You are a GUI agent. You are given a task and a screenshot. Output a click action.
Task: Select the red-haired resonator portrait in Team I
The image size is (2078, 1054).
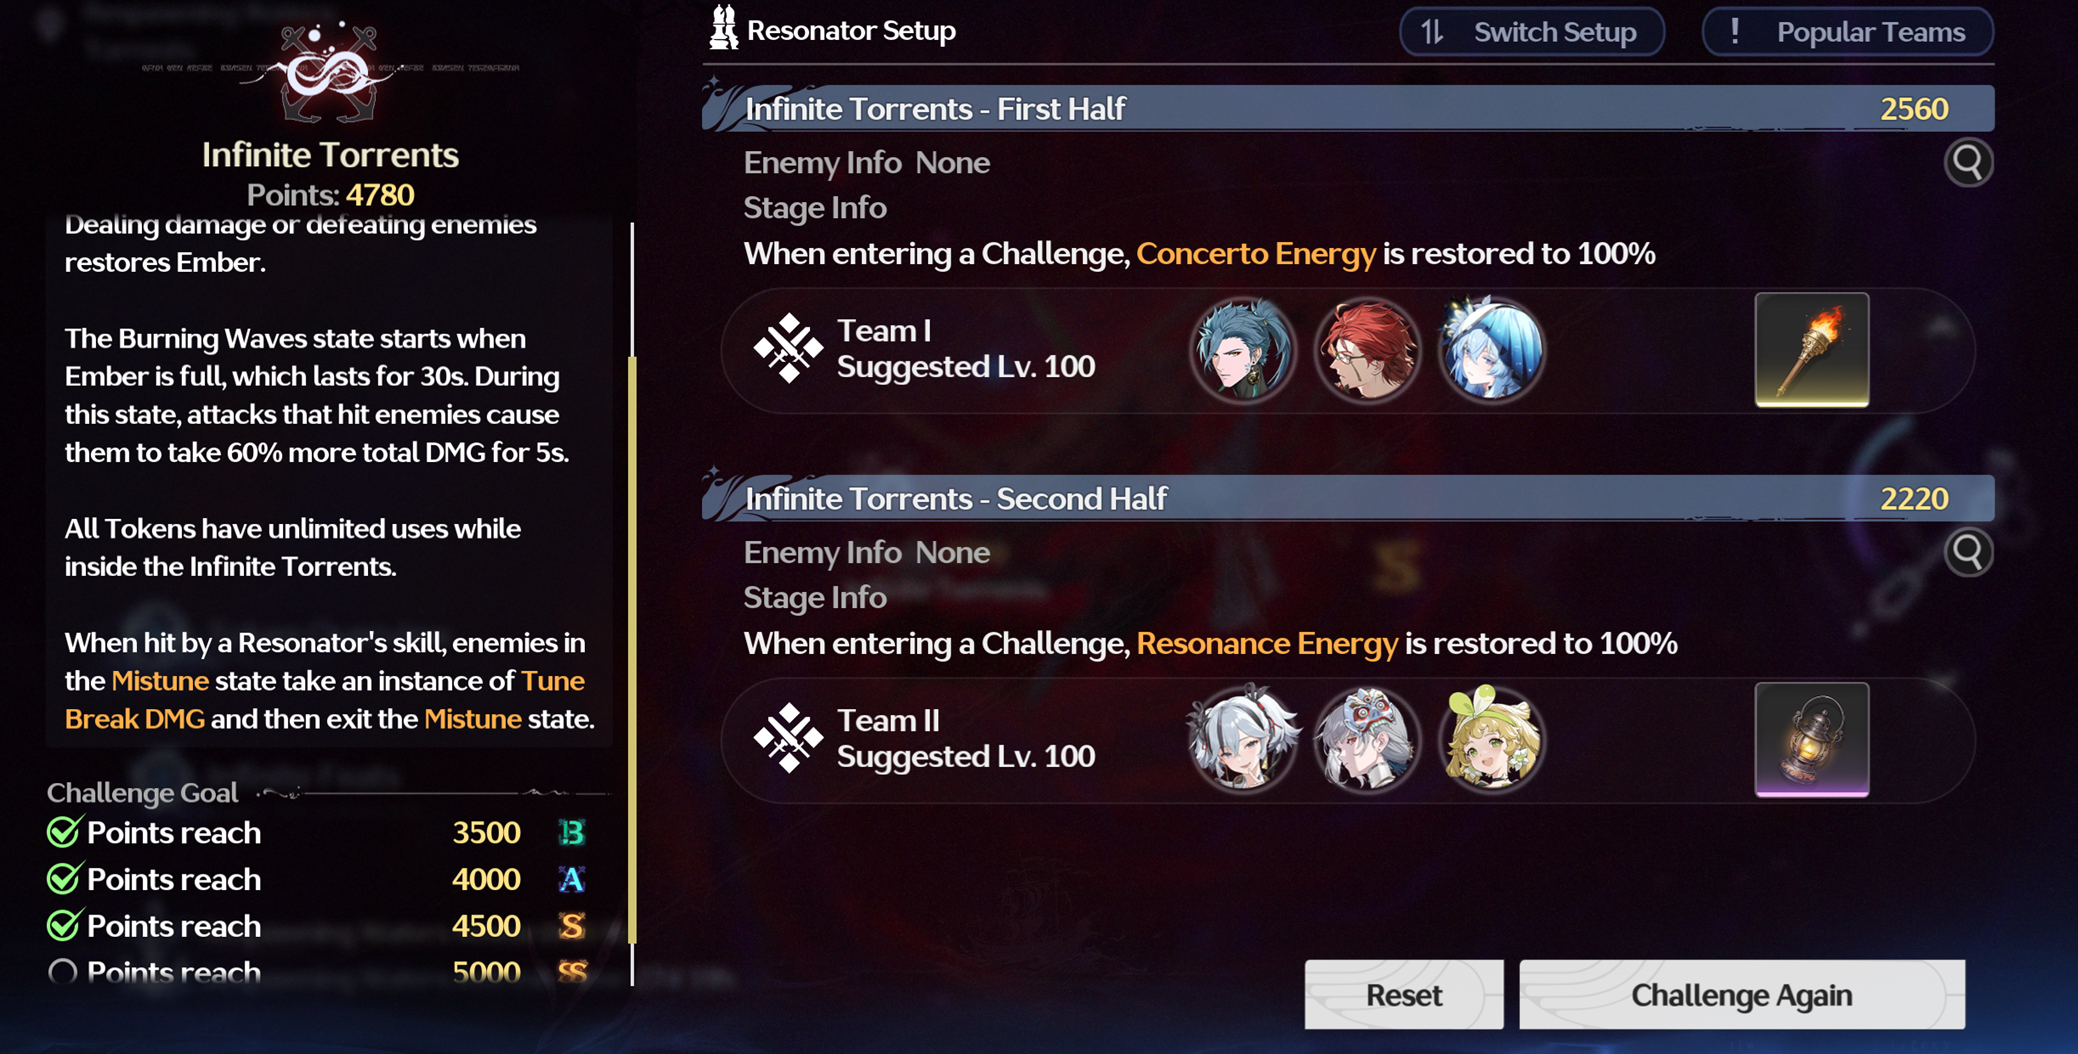[1367, 350]
